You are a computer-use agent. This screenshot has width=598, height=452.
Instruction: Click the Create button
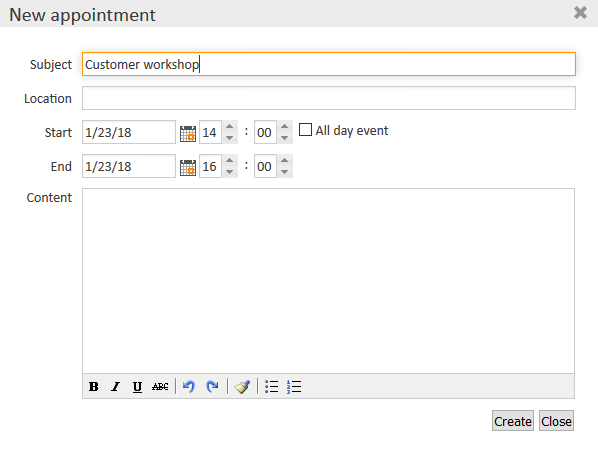pos(513,421)
